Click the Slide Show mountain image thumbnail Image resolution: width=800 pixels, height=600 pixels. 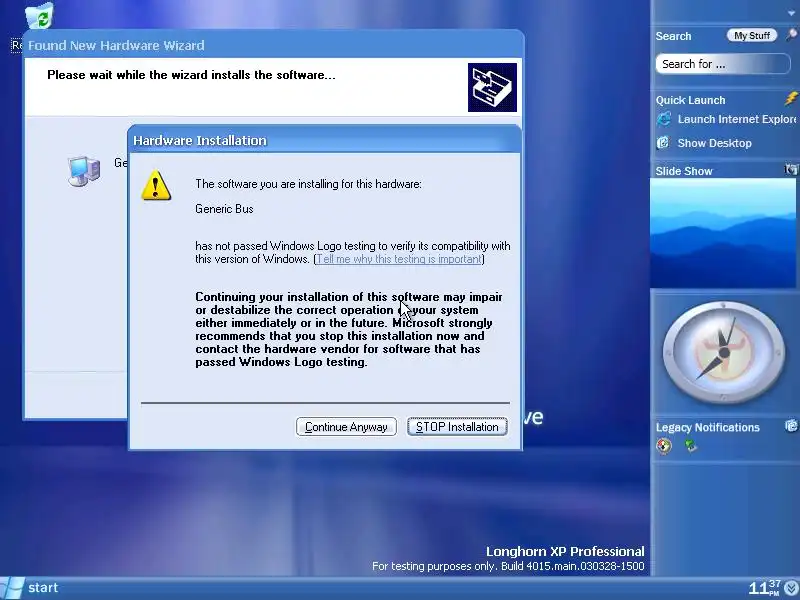pyautogui.click(x=723, y=233)
